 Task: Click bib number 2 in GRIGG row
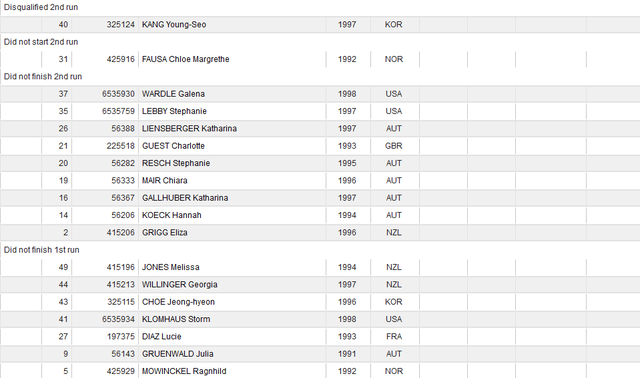[66, 233]
